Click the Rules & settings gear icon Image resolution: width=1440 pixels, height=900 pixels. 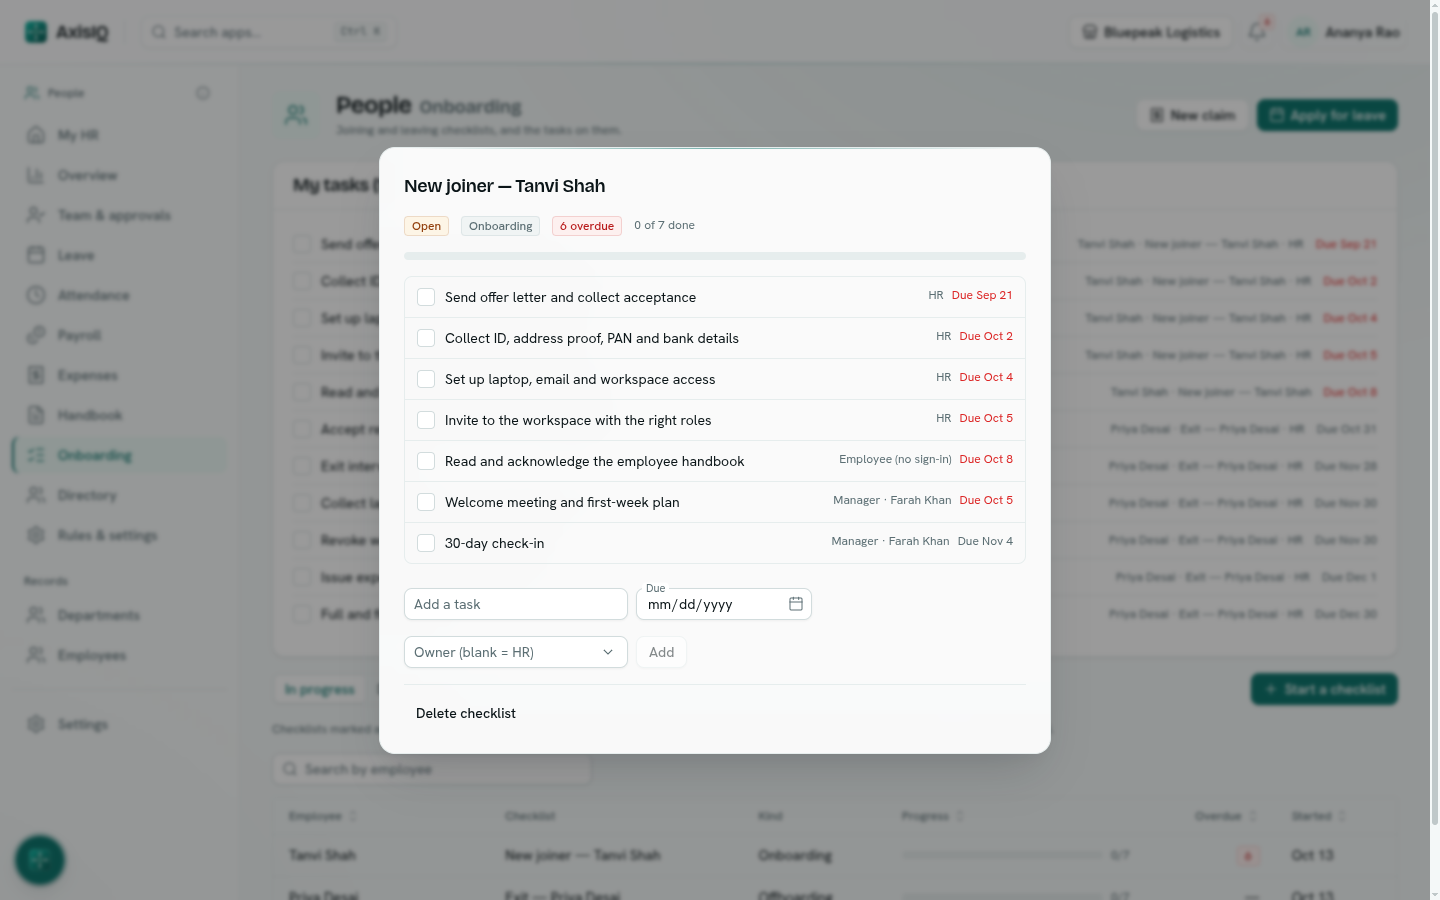click(36, 535)
